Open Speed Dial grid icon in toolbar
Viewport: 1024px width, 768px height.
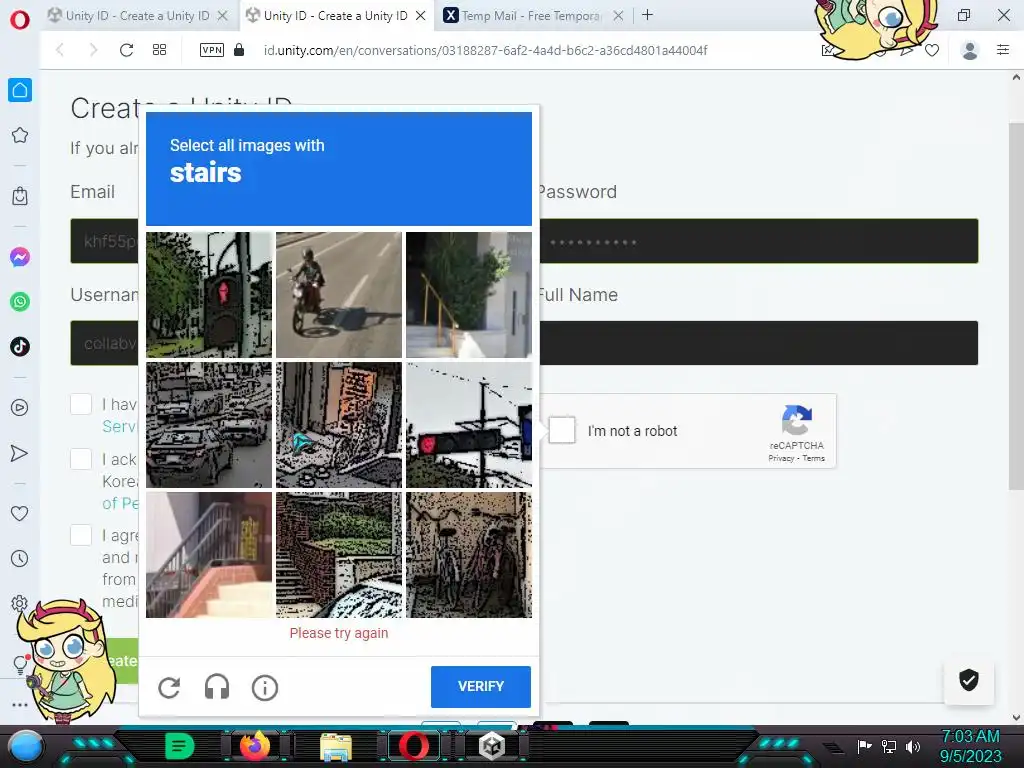click(x=159, y=50)
